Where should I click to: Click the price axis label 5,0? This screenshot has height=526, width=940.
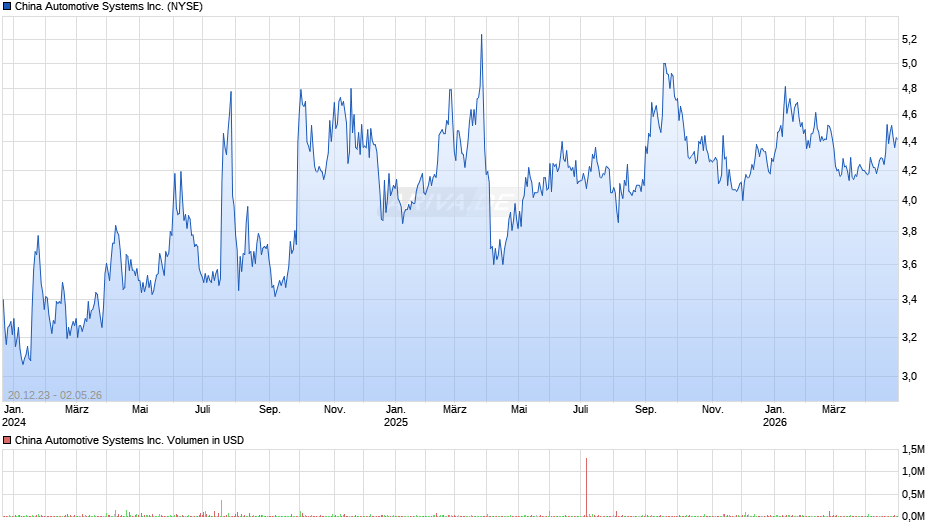tap(909, 64)
